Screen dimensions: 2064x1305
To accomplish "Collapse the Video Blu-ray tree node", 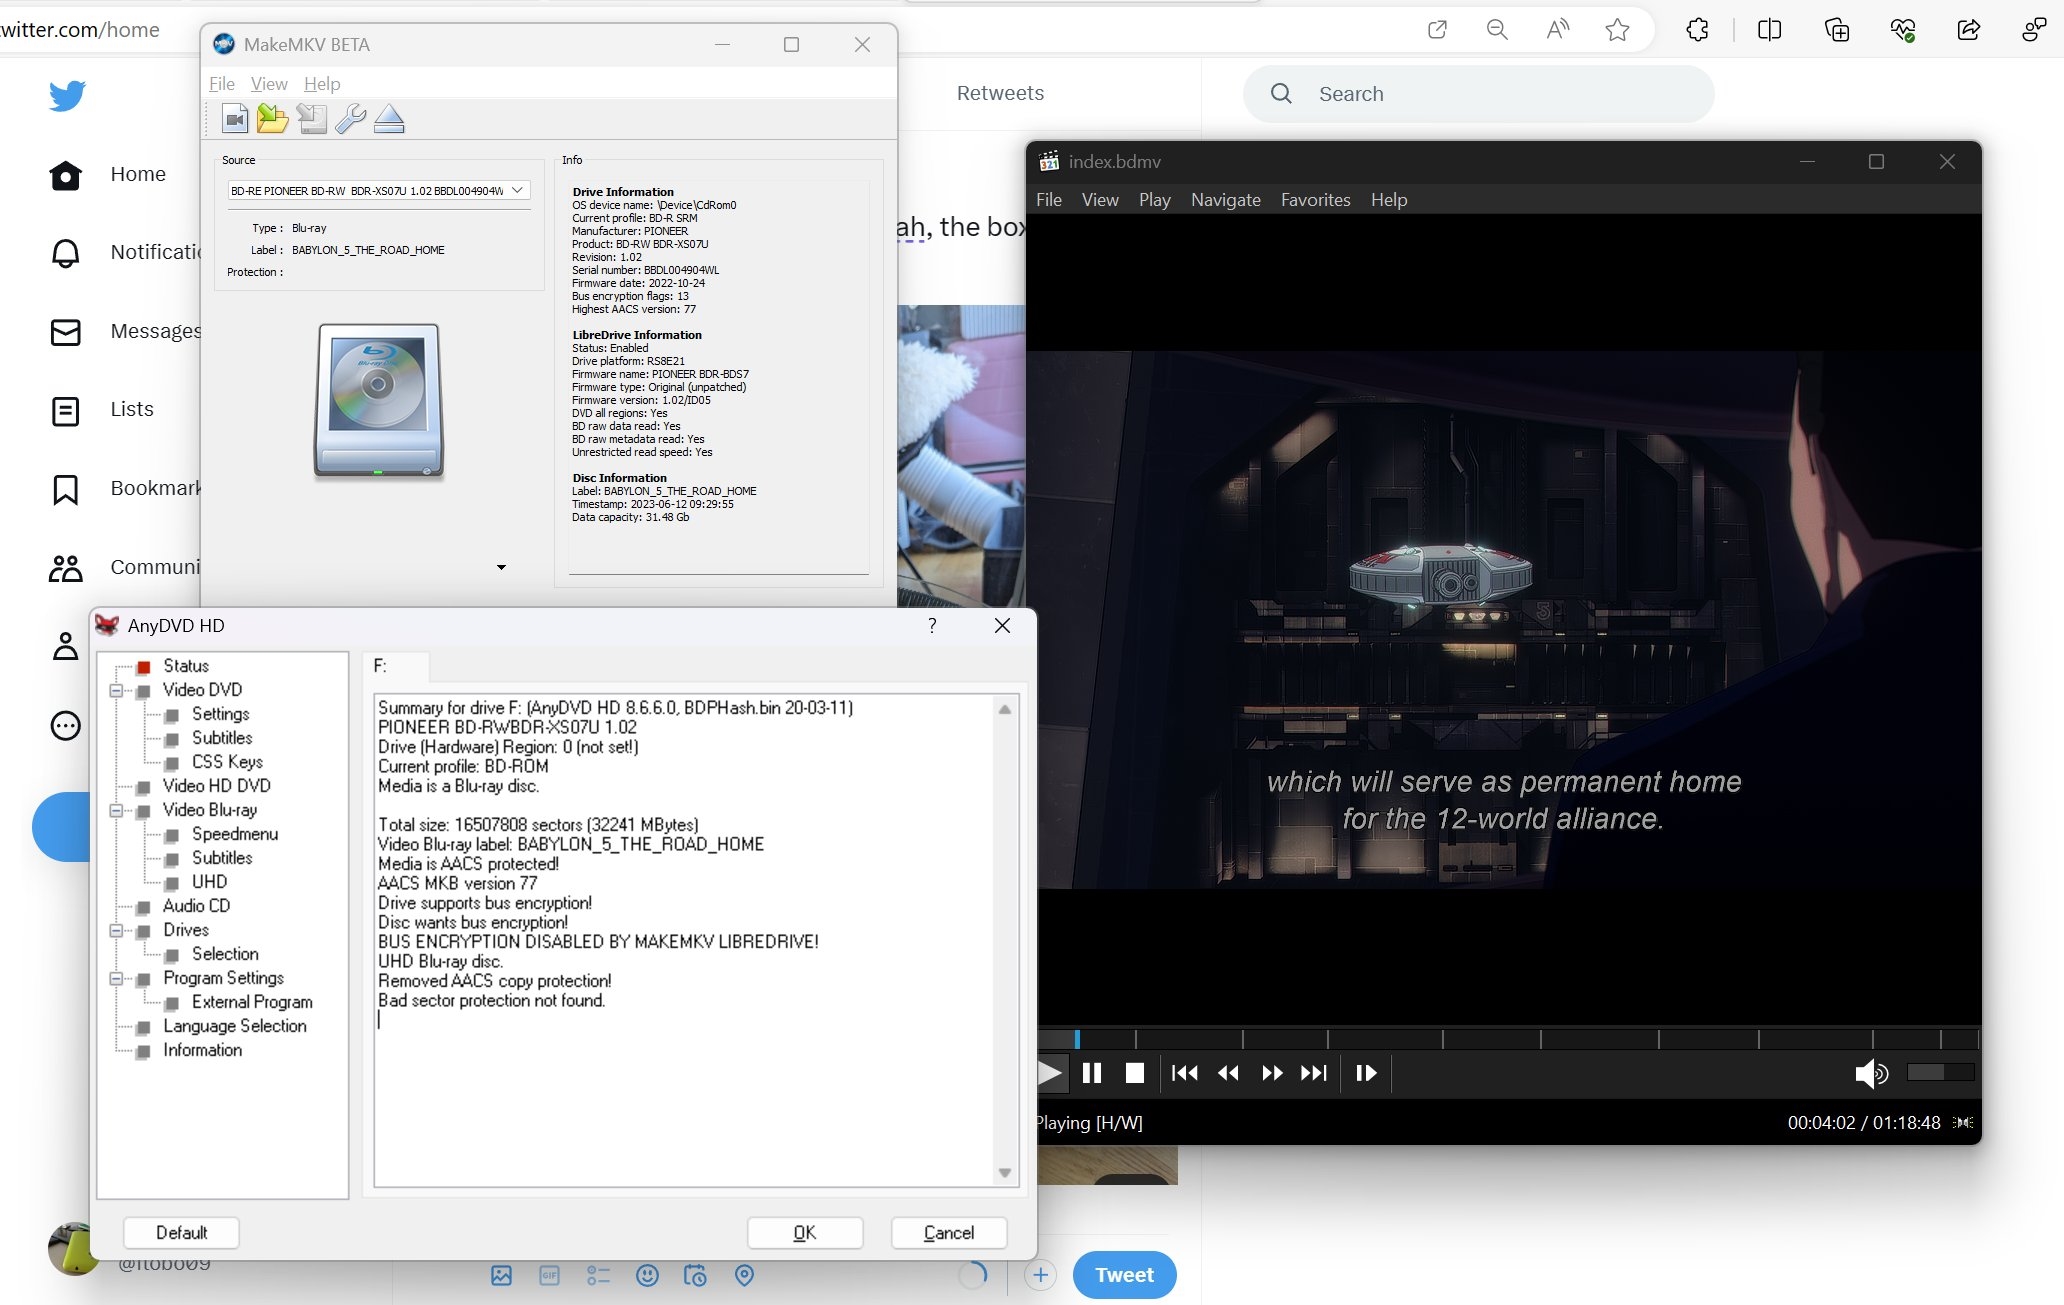I will [x=116, y=810].
